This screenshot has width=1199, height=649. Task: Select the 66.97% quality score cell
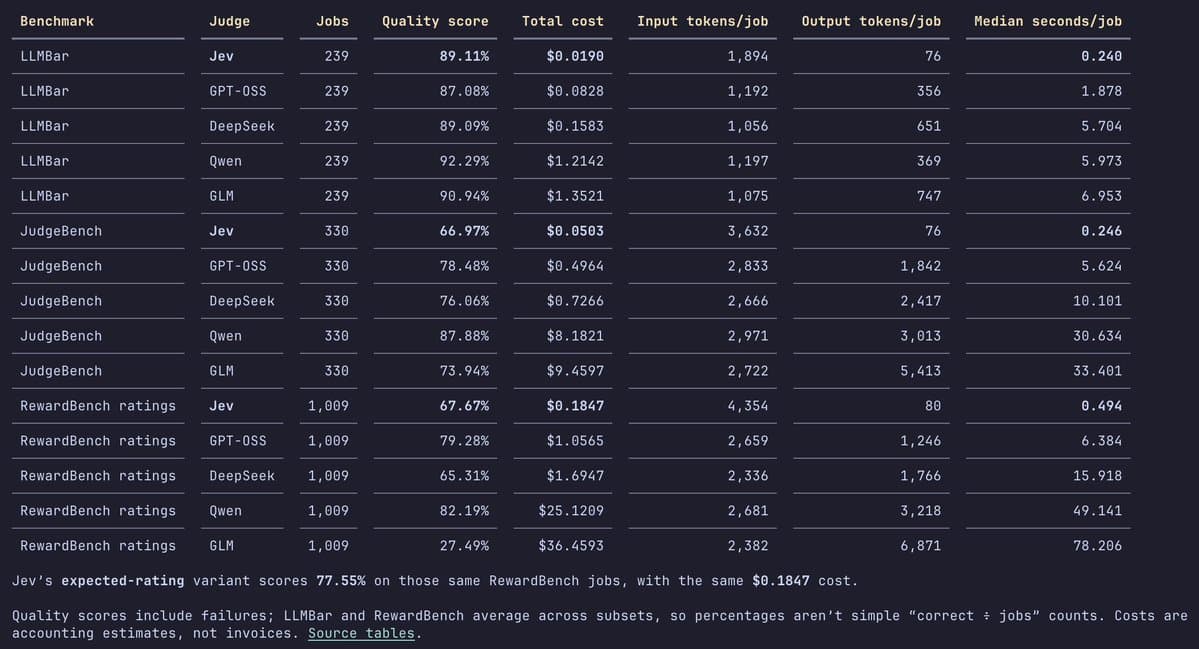pyautogui.click(x=464, y=231)
